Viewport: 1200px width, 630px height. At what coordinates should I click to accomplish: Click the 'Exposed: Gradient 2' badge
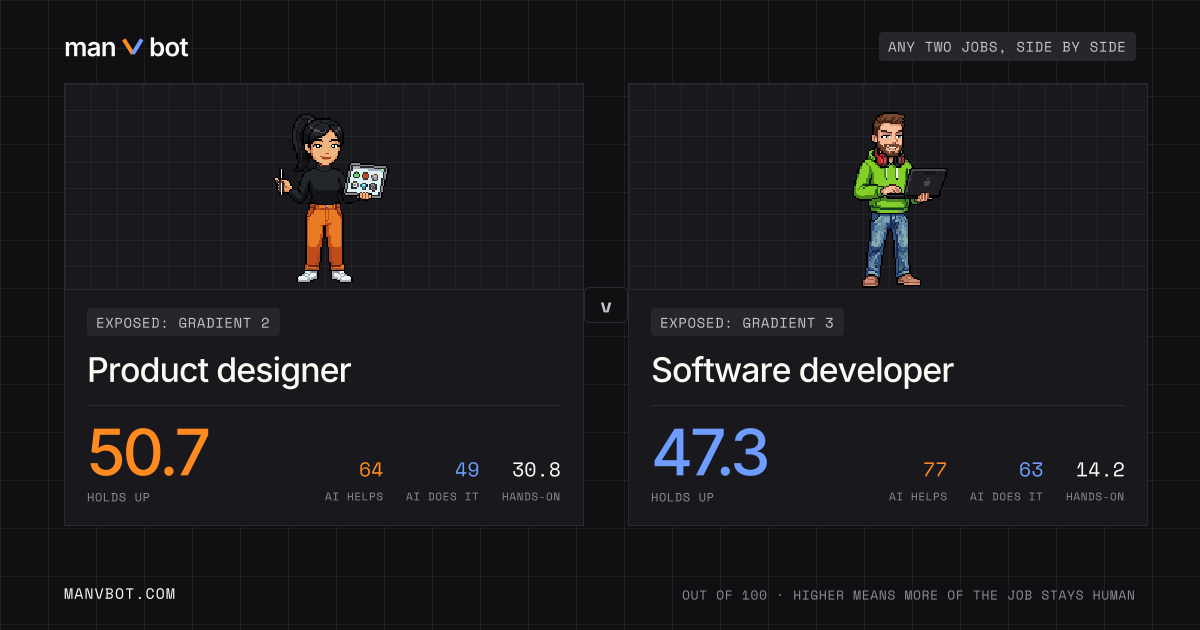click(x=183, y=322)
